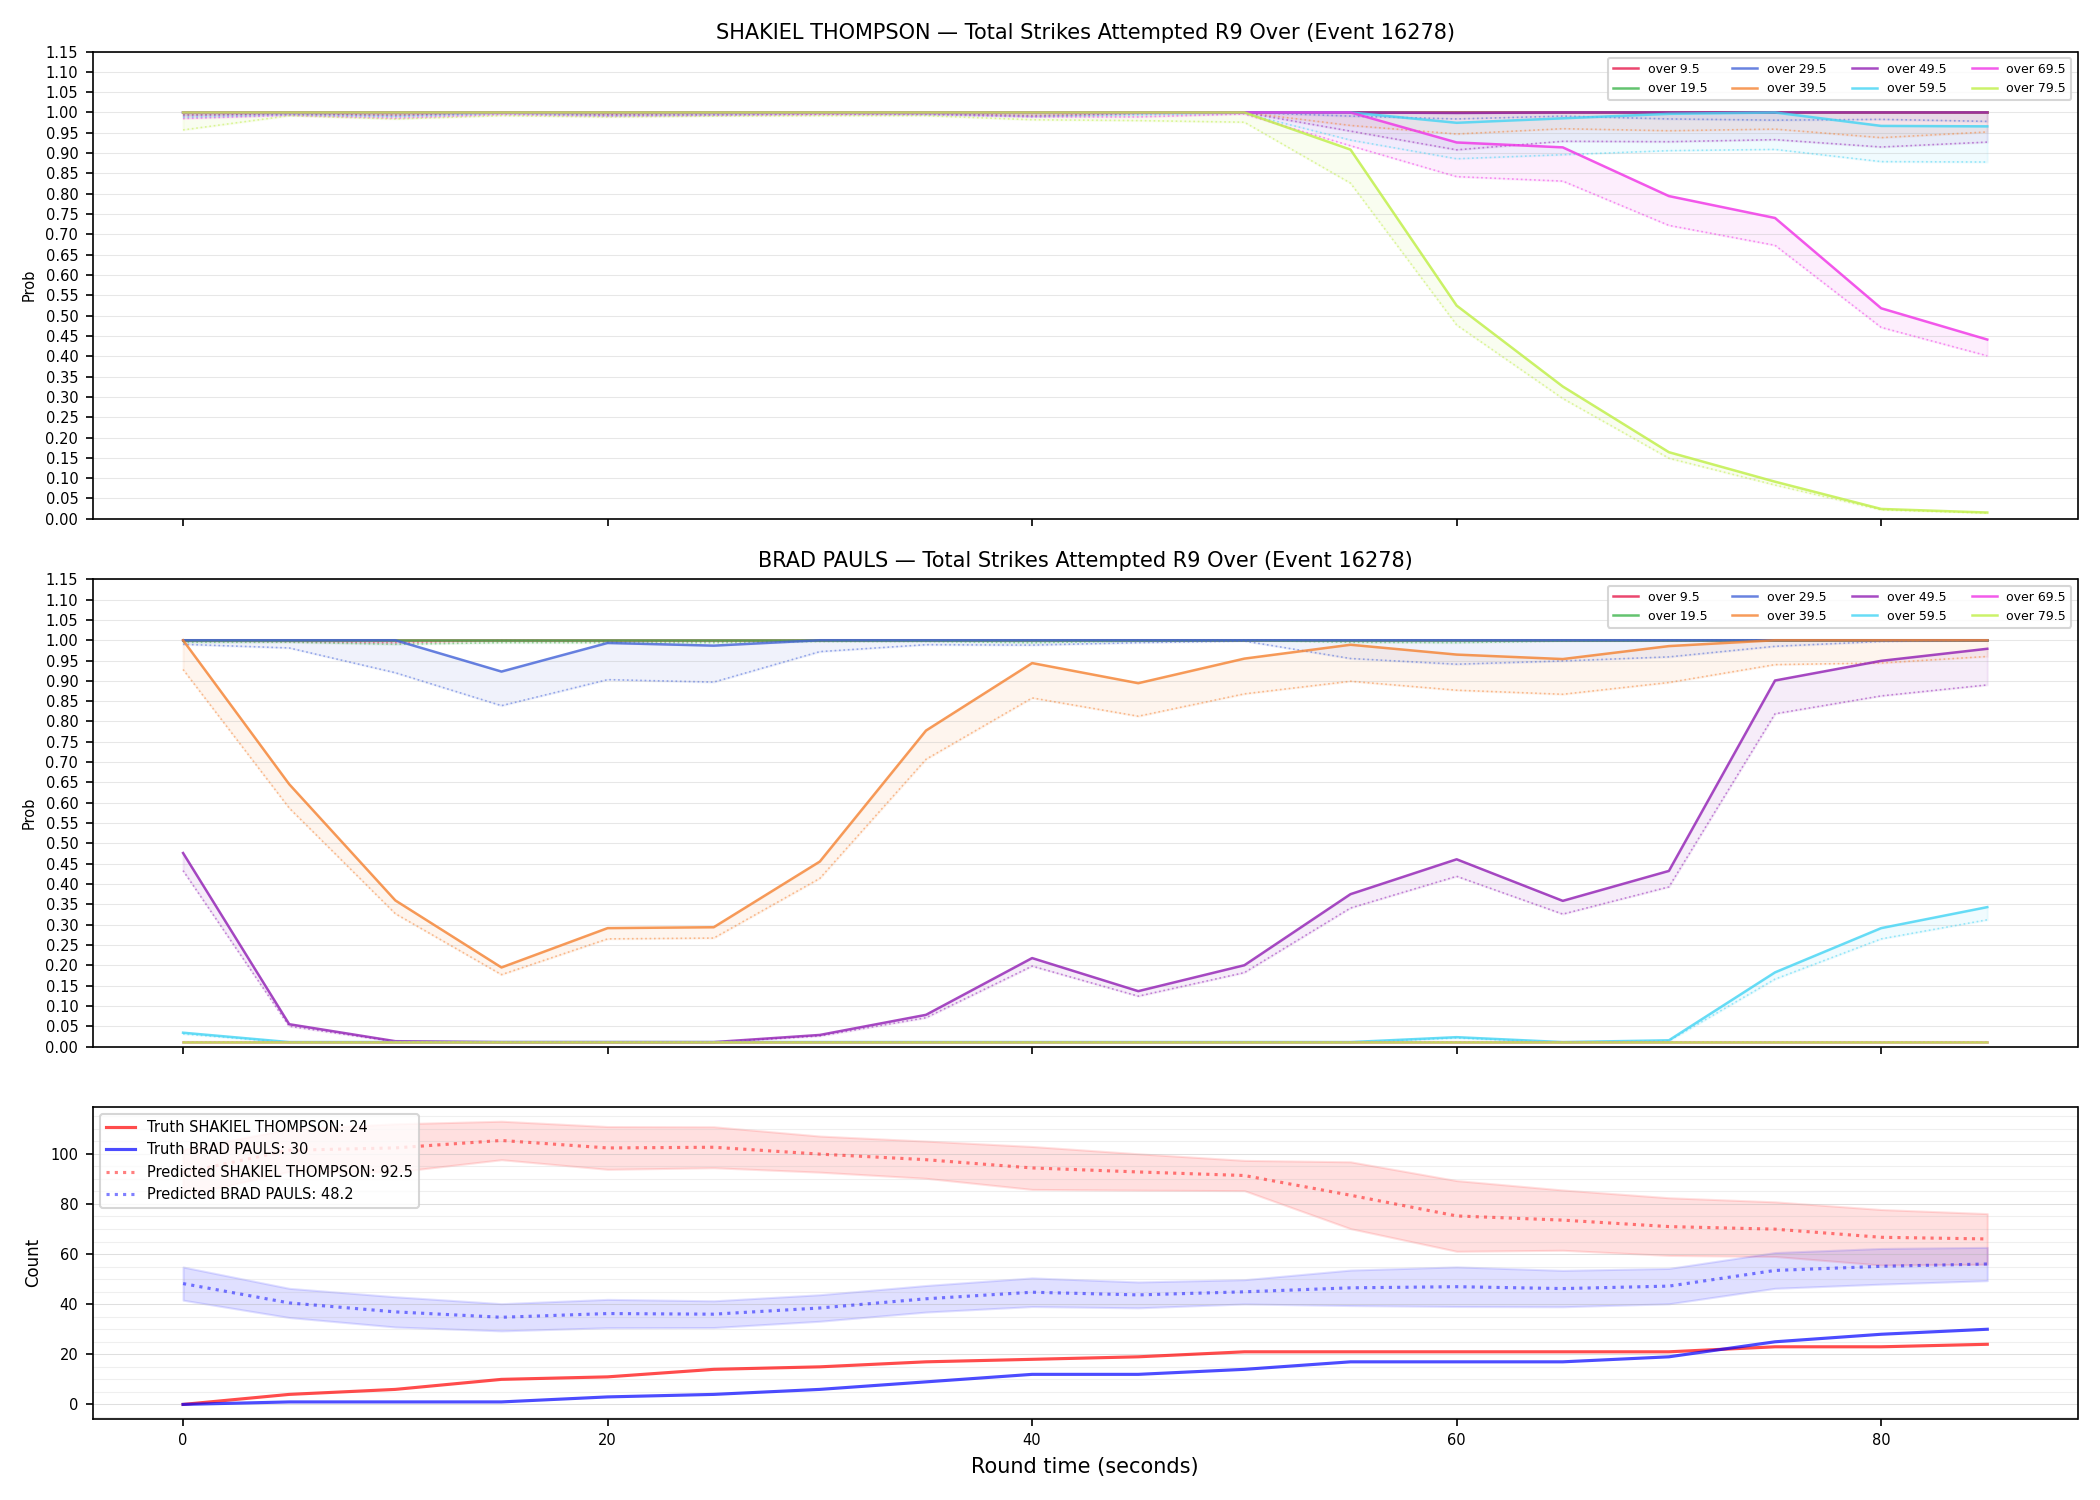Image resolution: width=2100 pixels, height=1500 pixels.
Task: Click the '0.50' tick on Brad Pauls chart
Action: [62, 844]
